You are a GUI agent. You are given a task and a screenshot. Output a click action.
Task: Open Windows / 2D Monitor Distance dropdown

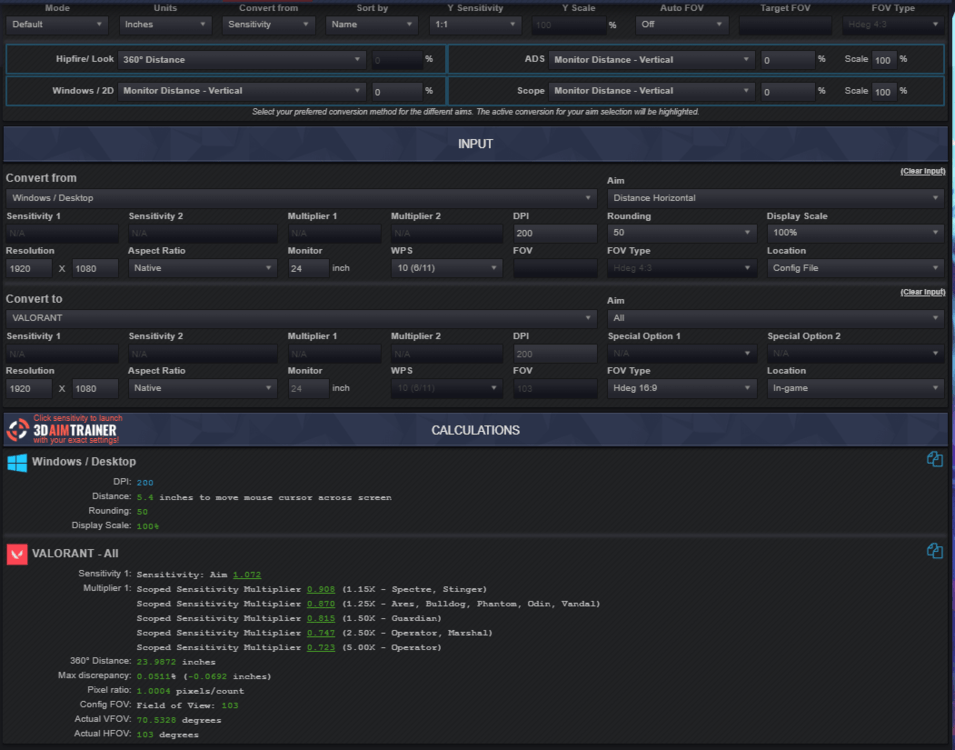tap(242, 91)
